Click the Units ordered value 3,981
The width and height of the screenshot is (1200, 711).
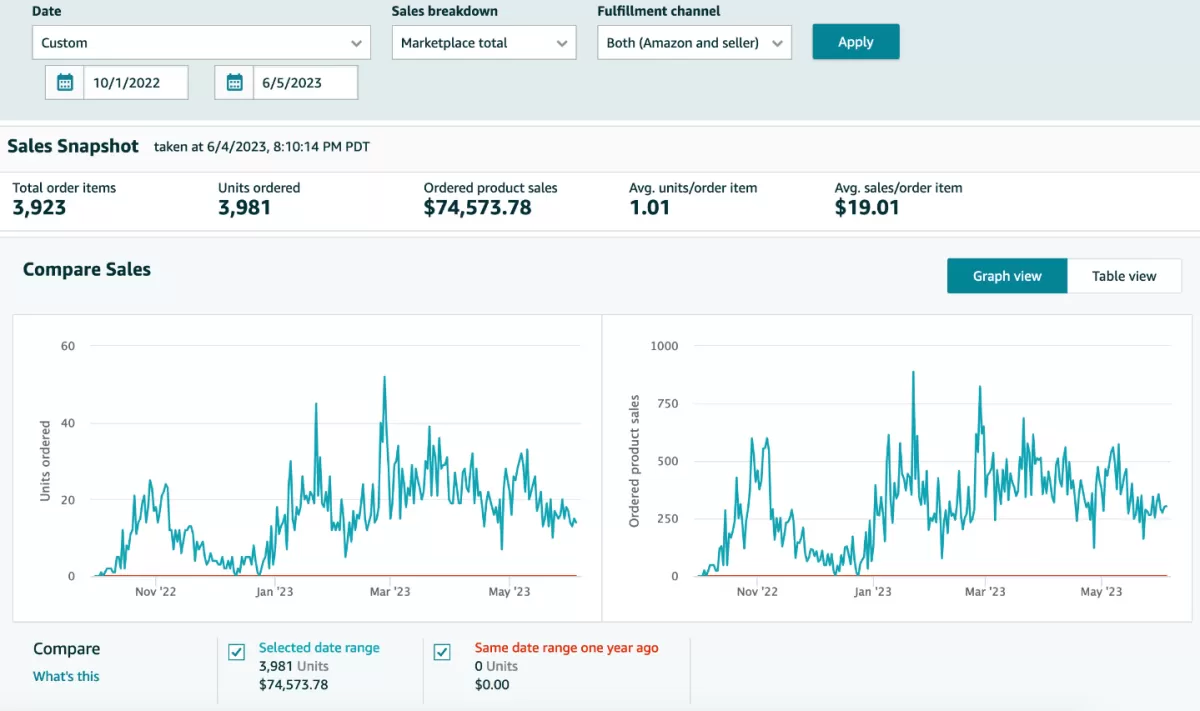(x=244, y=208)
